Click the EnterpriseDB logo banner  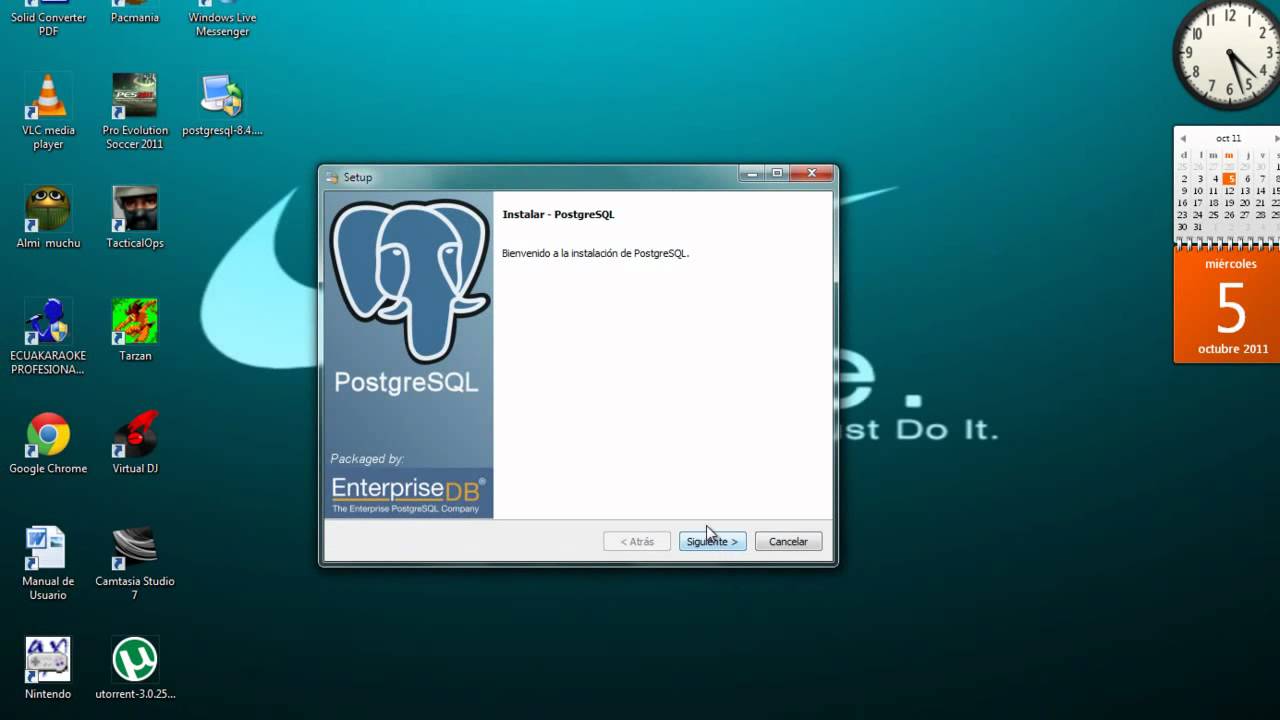point(409,493)
